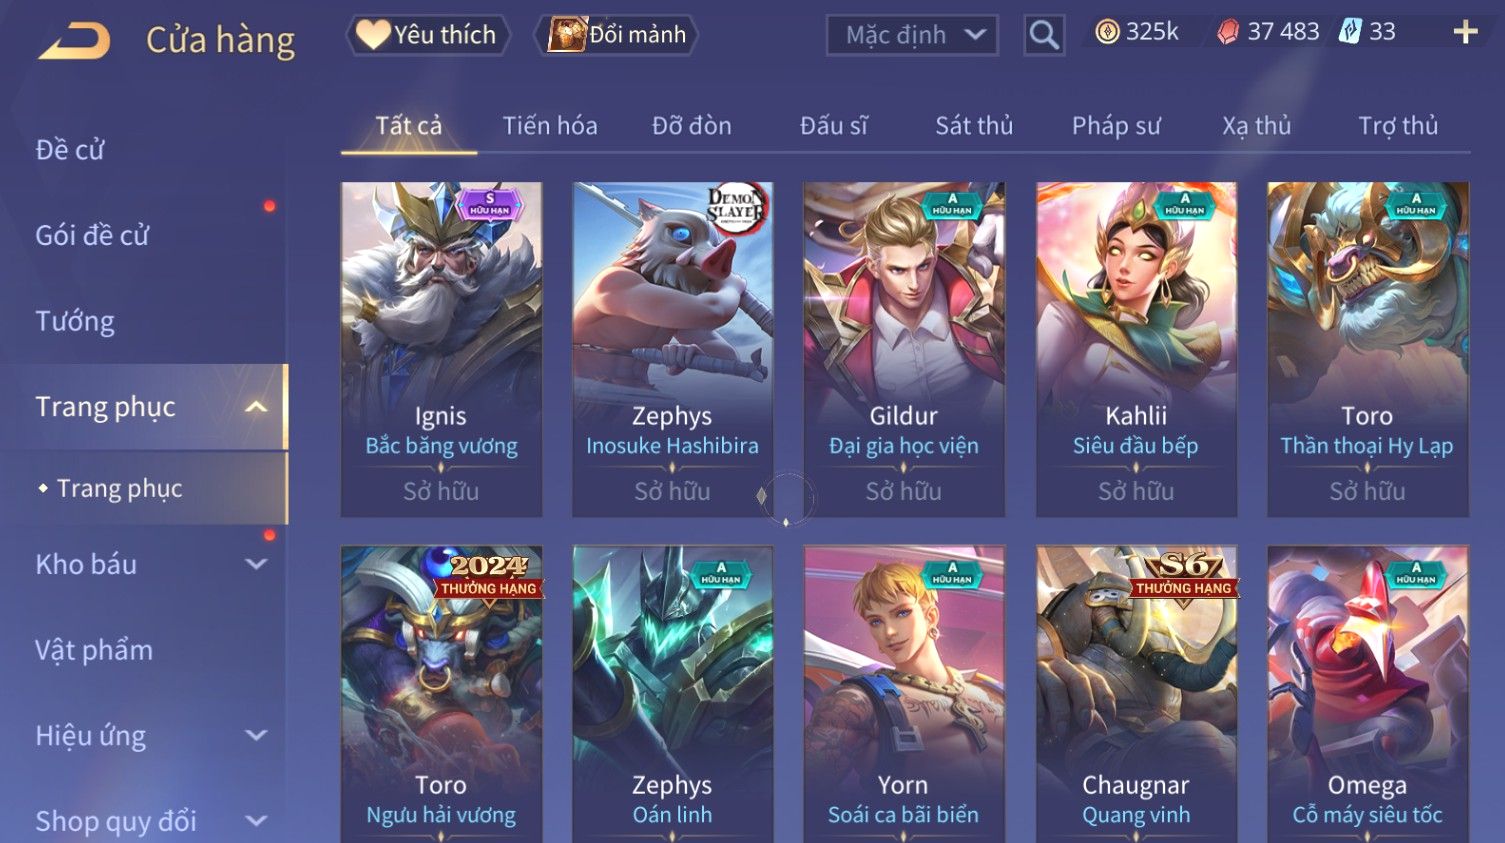Expand the Shop quy đổi section

(x=256, y=821)
